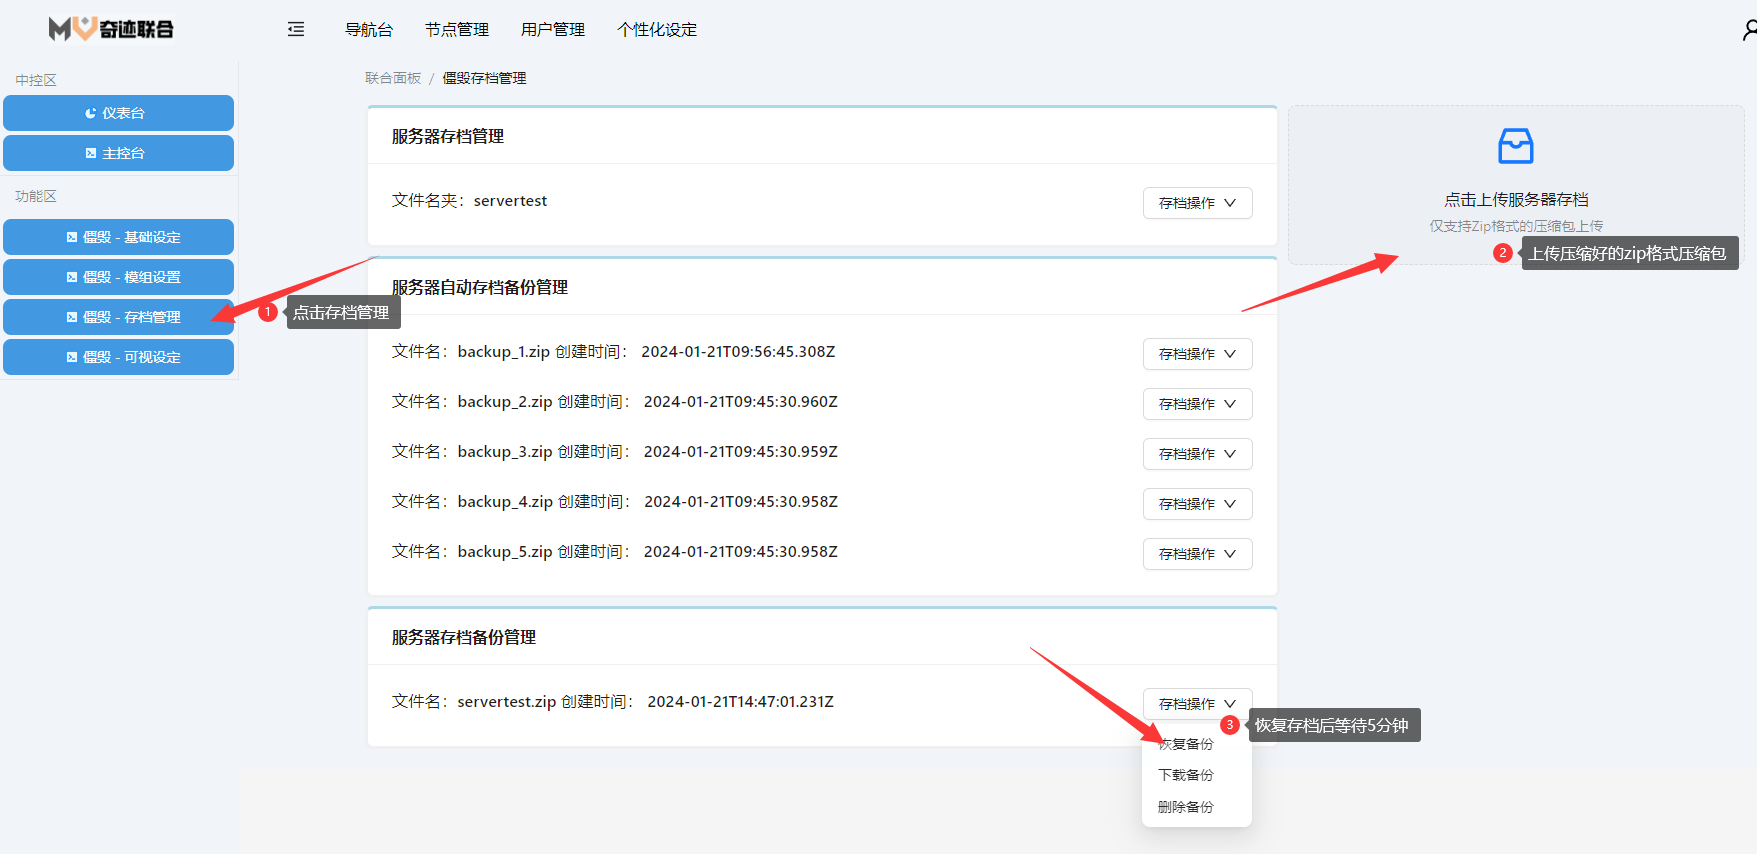Open the 导航台 menu
The height and width of the screenshot is (854, 1757).
[369, 30]
